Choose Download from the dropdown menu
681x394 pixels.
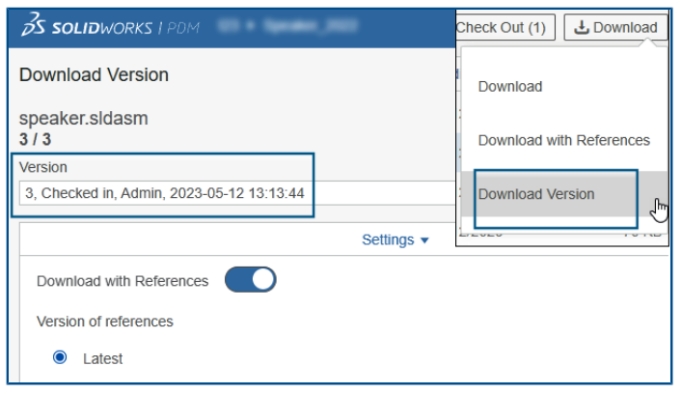click(x=510, y=86)
